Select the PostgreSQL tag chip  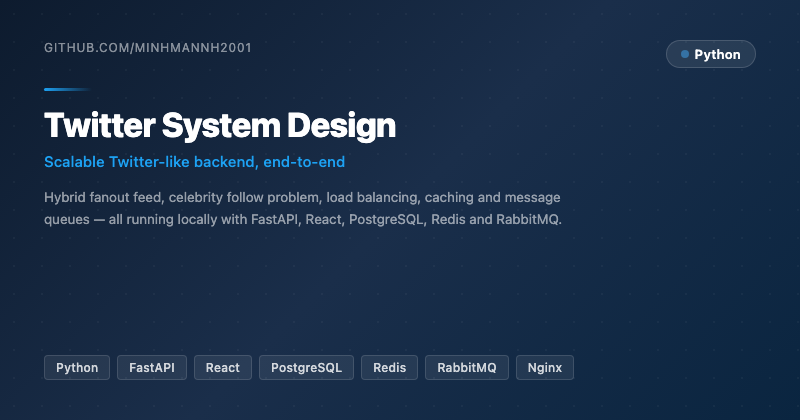307,367
